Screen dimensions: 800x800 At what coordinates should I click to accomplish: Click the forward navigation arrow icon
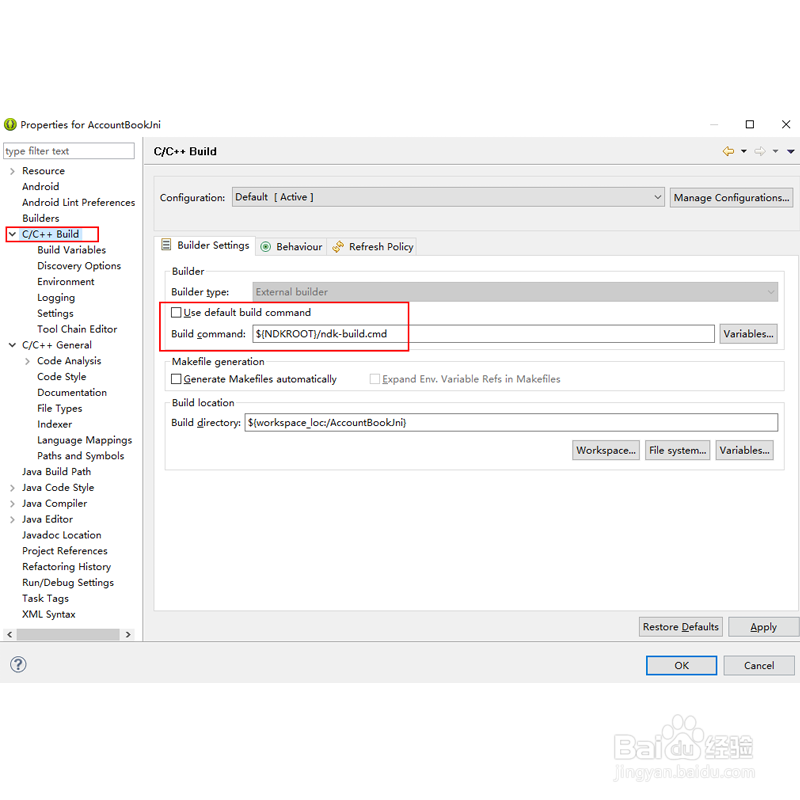tap(760, 151)
